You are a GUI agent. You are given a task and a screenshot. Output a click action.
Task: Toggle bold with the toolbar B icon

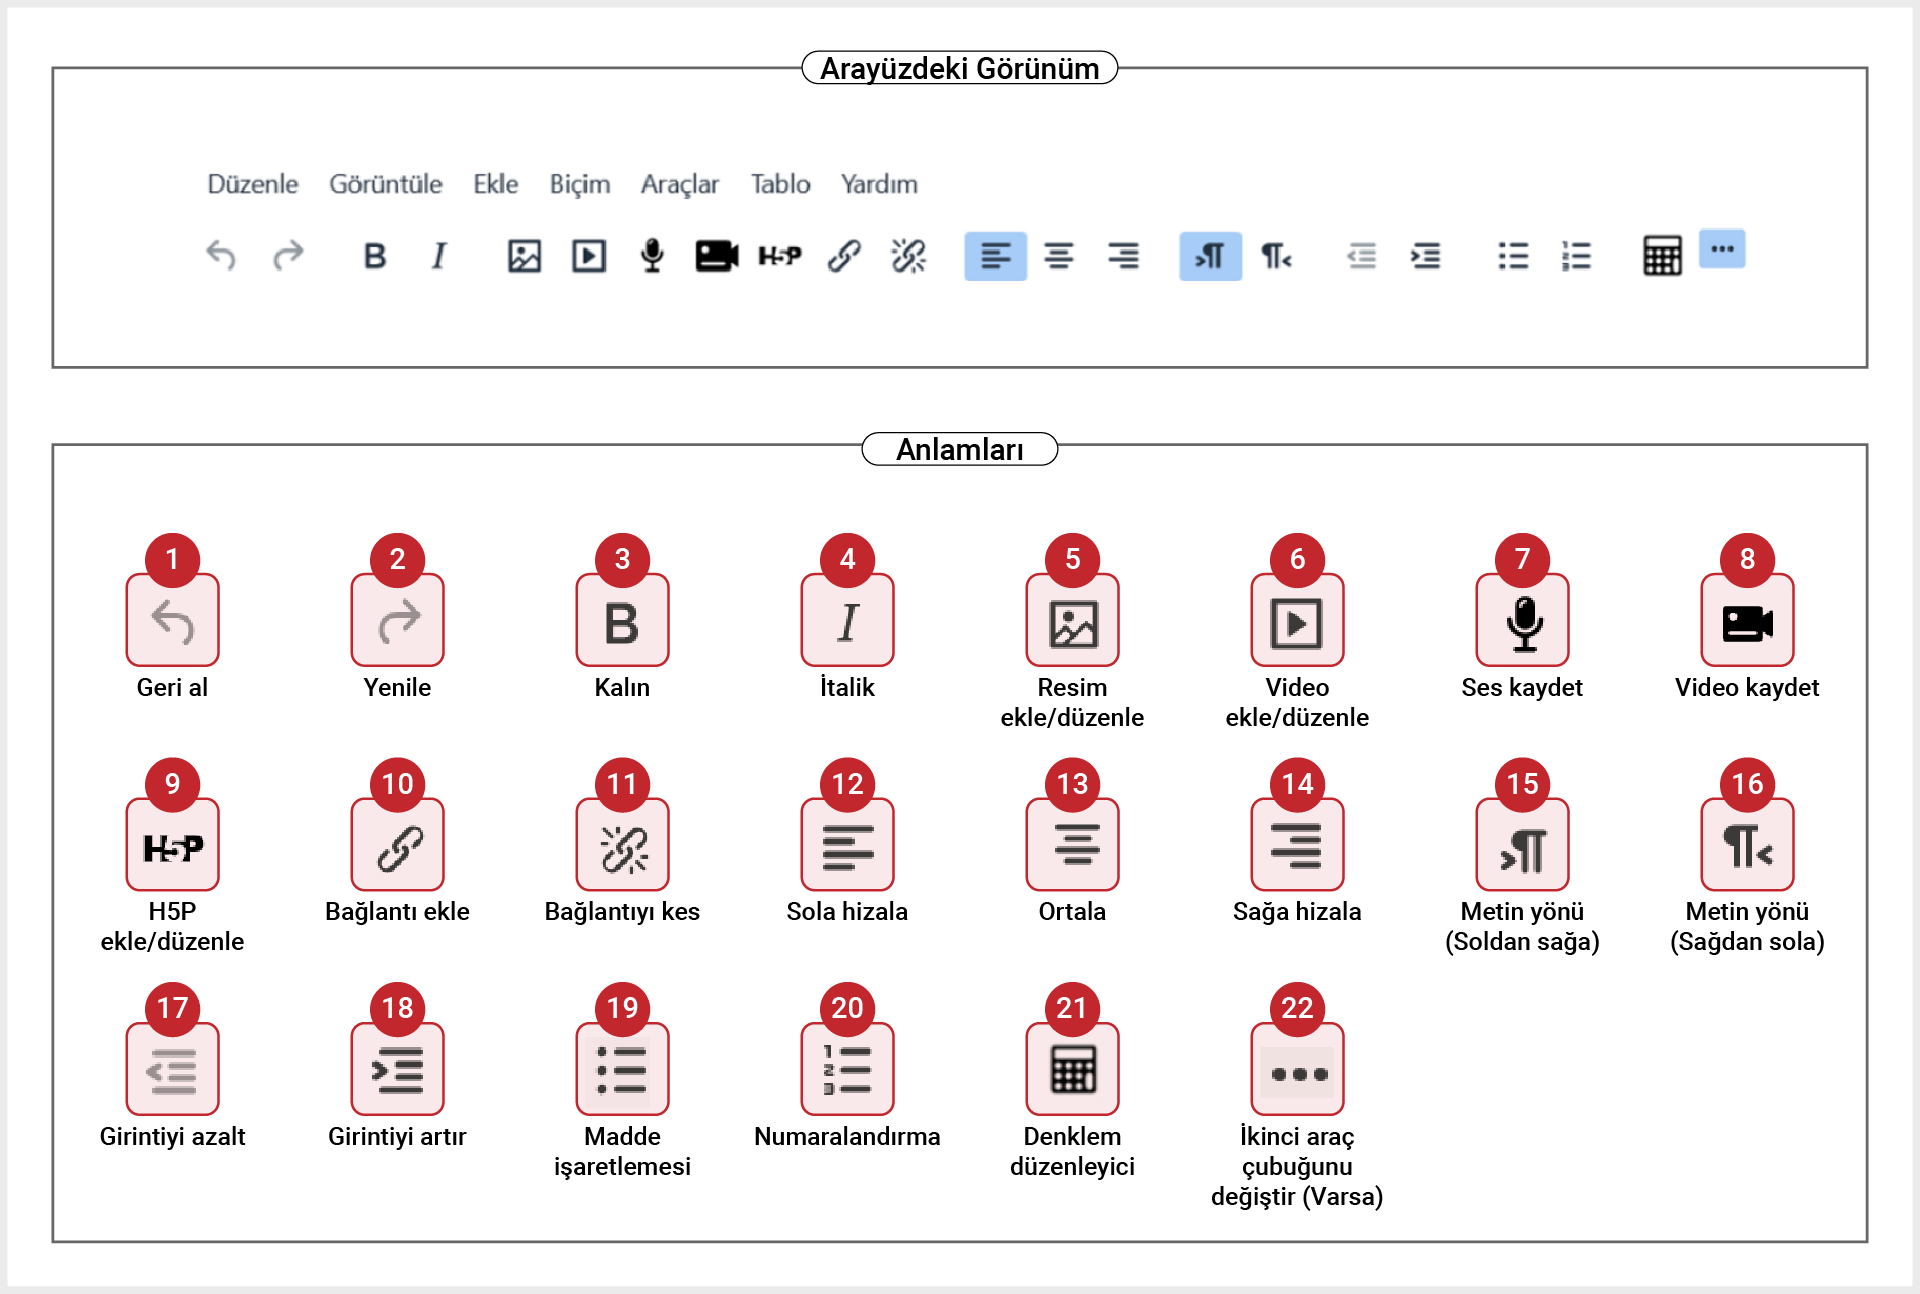click(375, 256)
